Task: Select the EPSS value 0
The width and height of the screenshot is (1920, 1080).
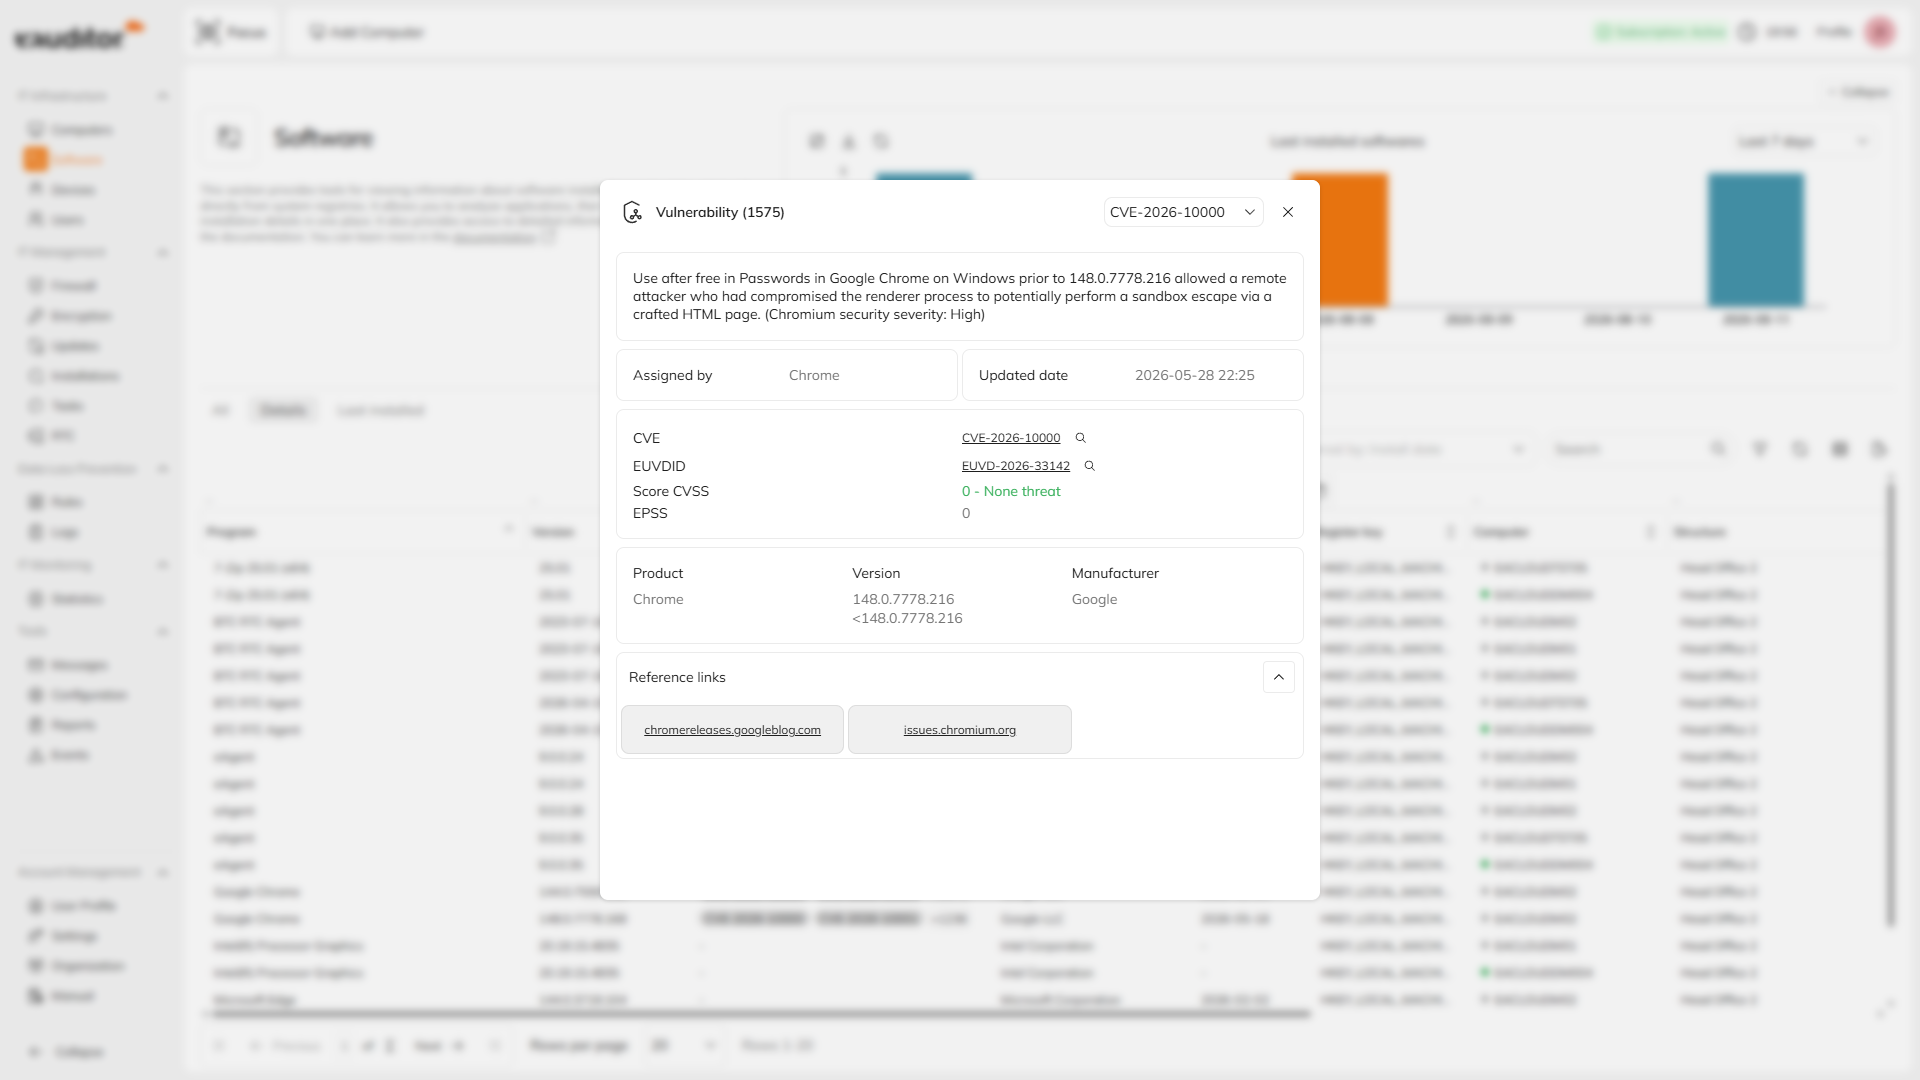Action: coord(966,513)
